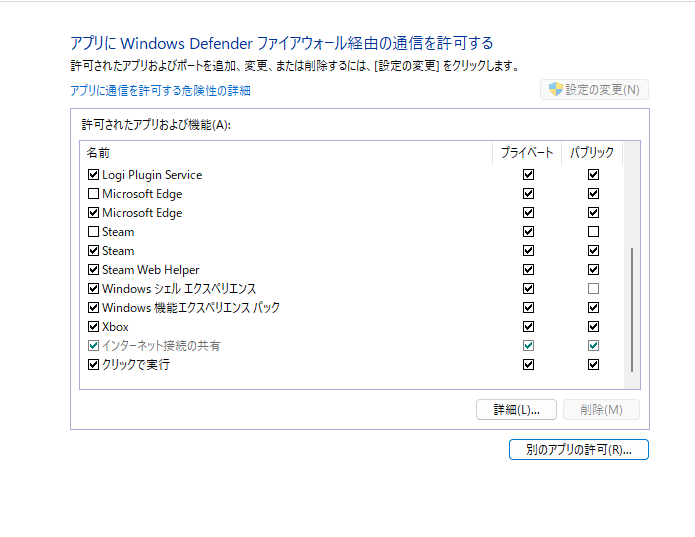The width and height of the screenshot is (695, 537).
Task: Enable public access for Windows シェル エクスペリエンス
Action: coord(593,289)
